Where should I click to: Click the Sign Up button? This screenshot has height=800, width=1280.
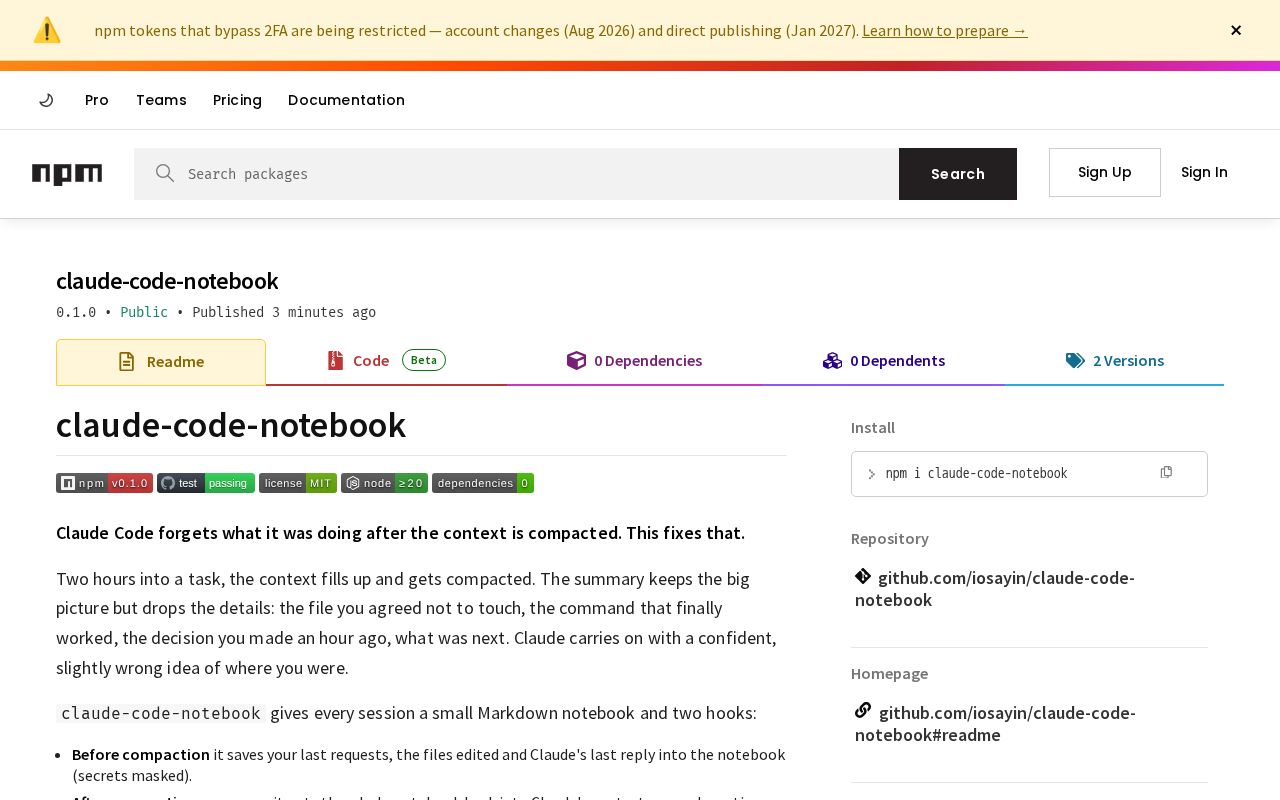pos(1105,172)
